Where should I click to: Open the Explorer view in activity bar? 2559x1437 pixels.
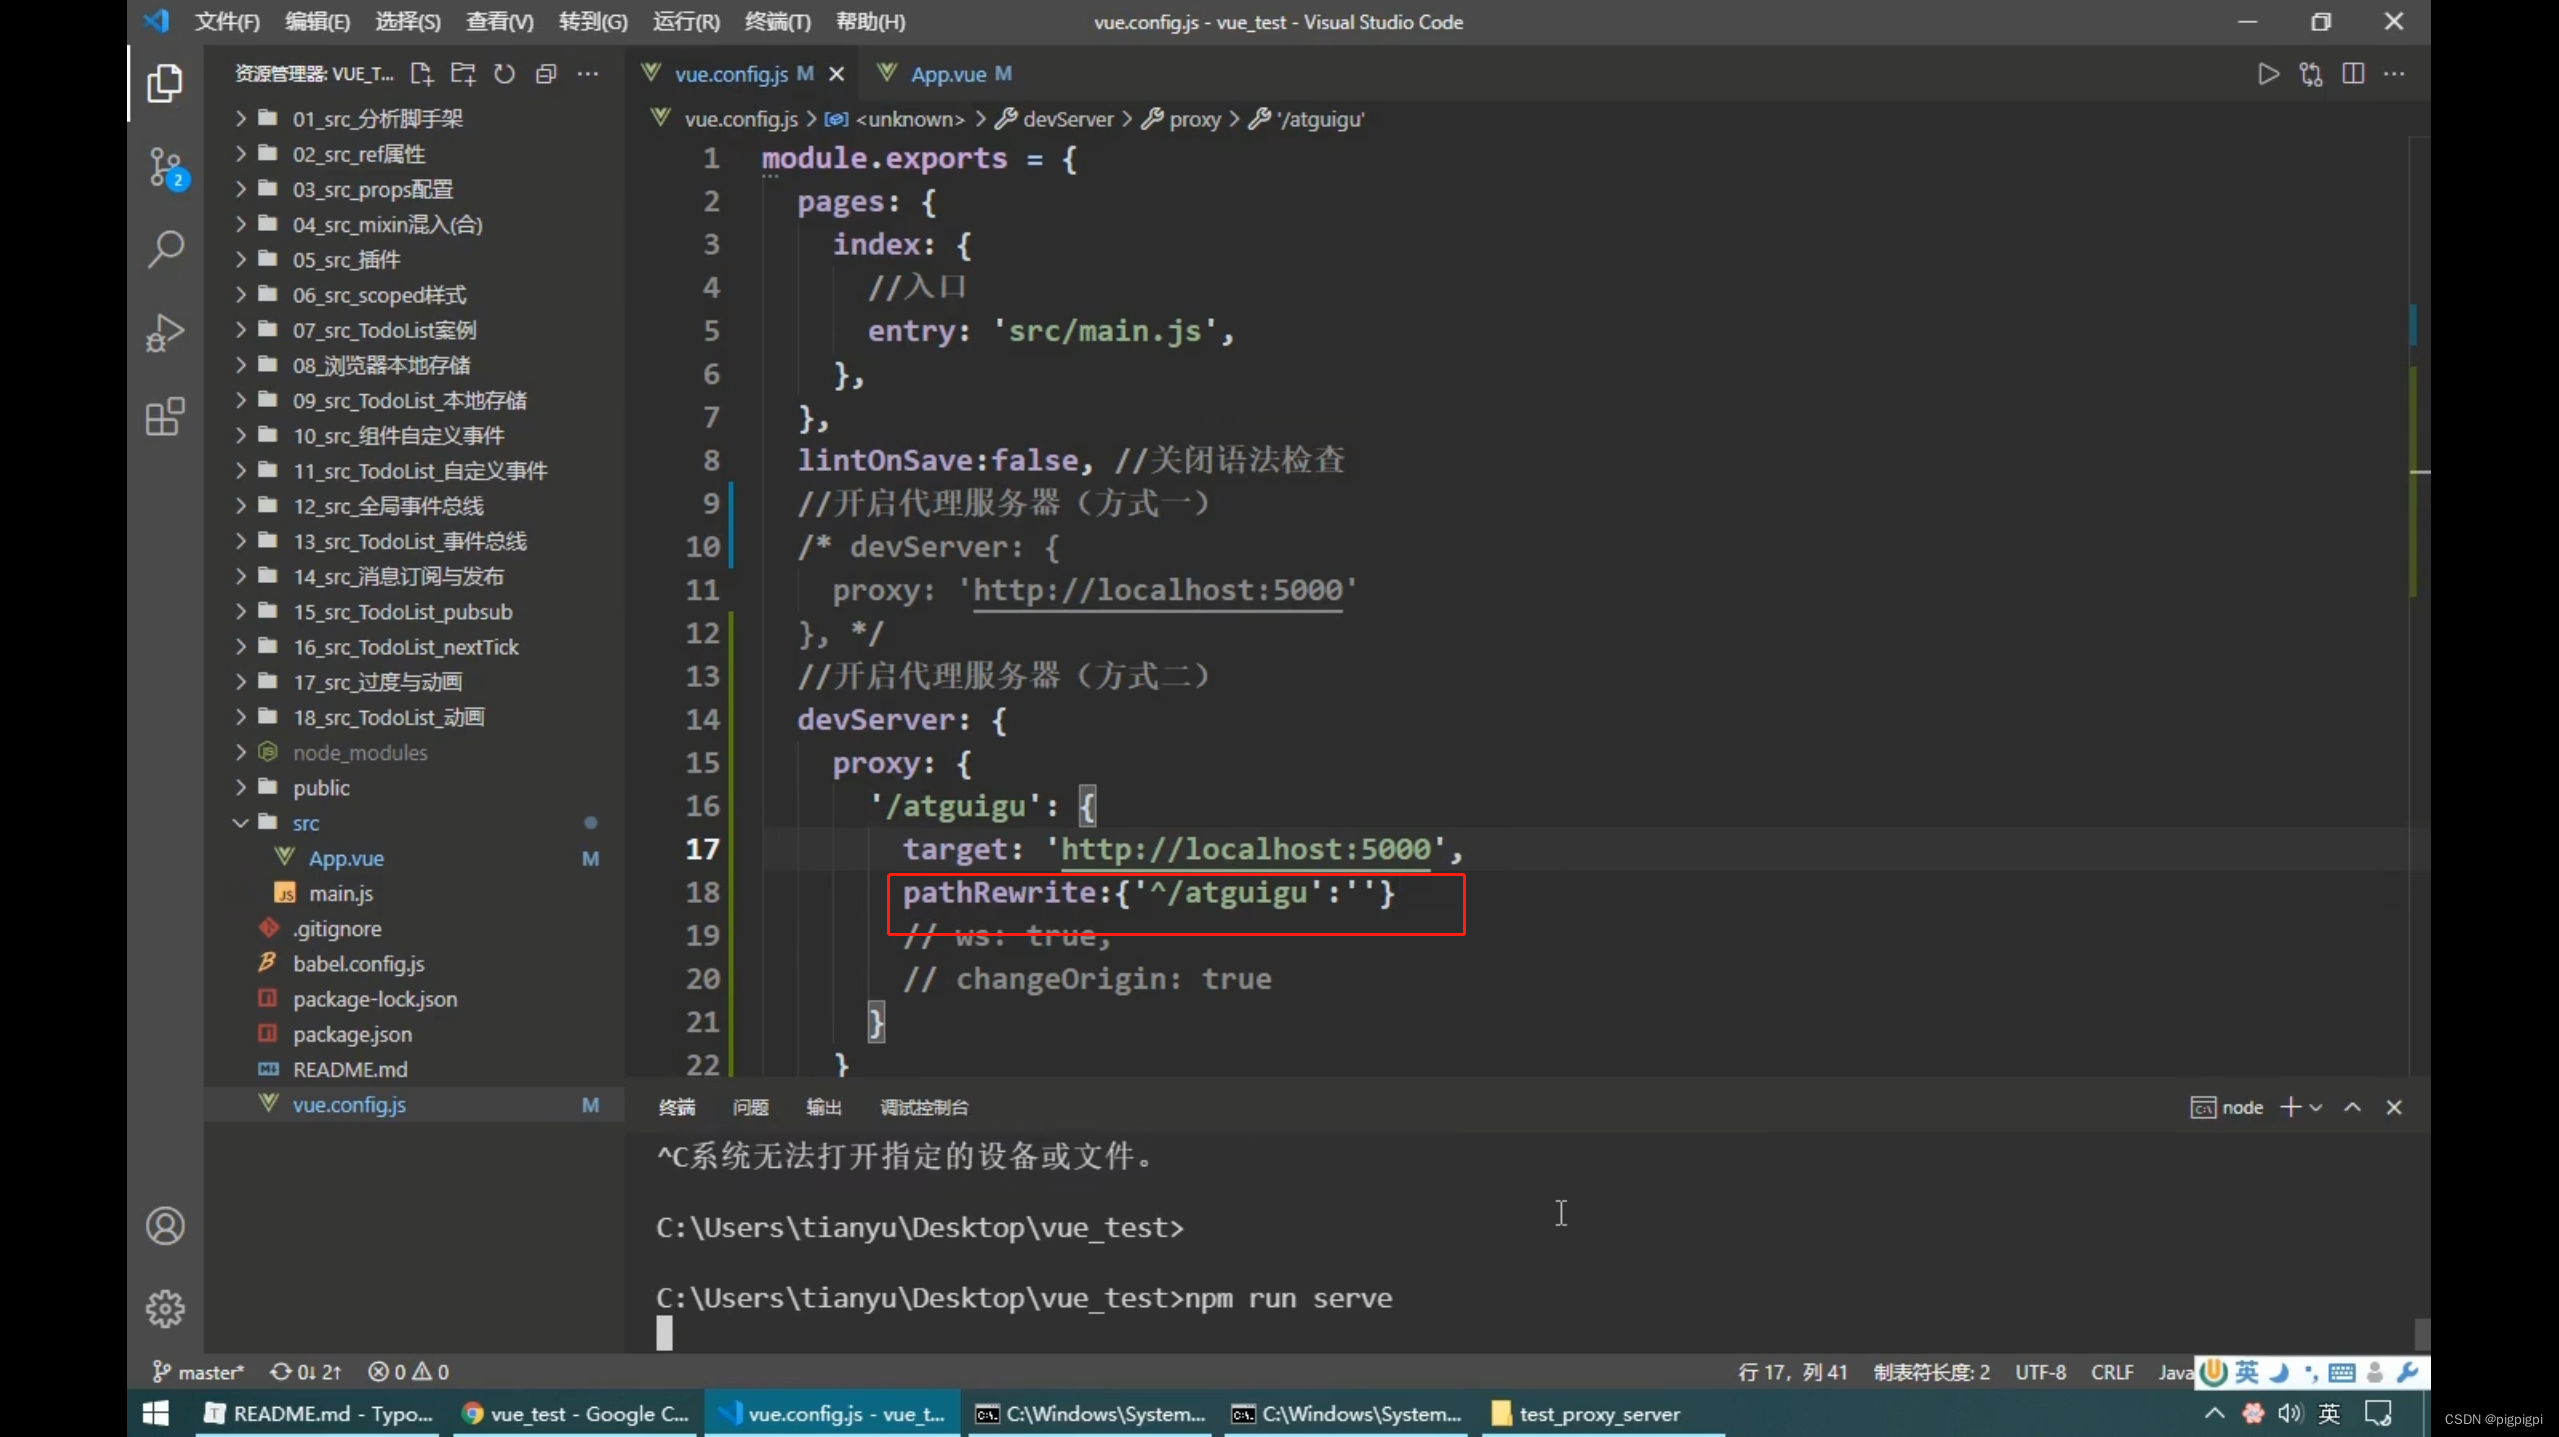coord(165,83)
